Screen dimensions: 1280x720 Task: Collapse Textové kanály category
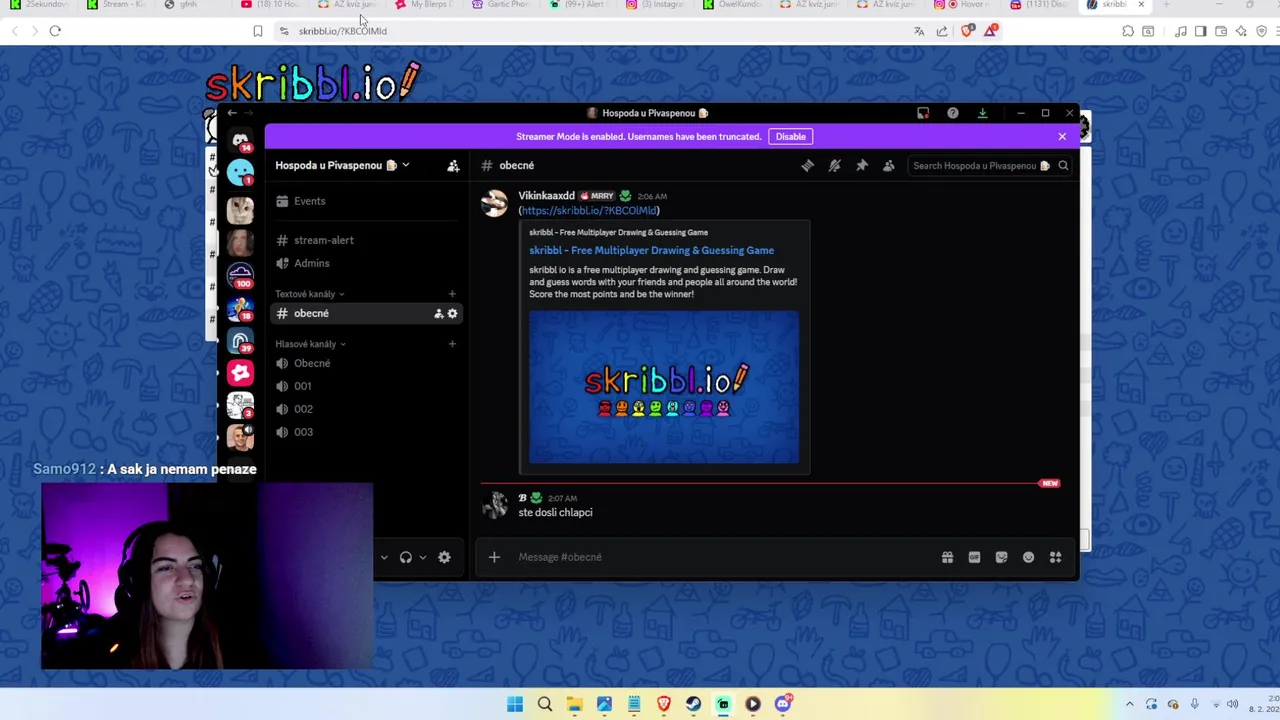point(309,294)
